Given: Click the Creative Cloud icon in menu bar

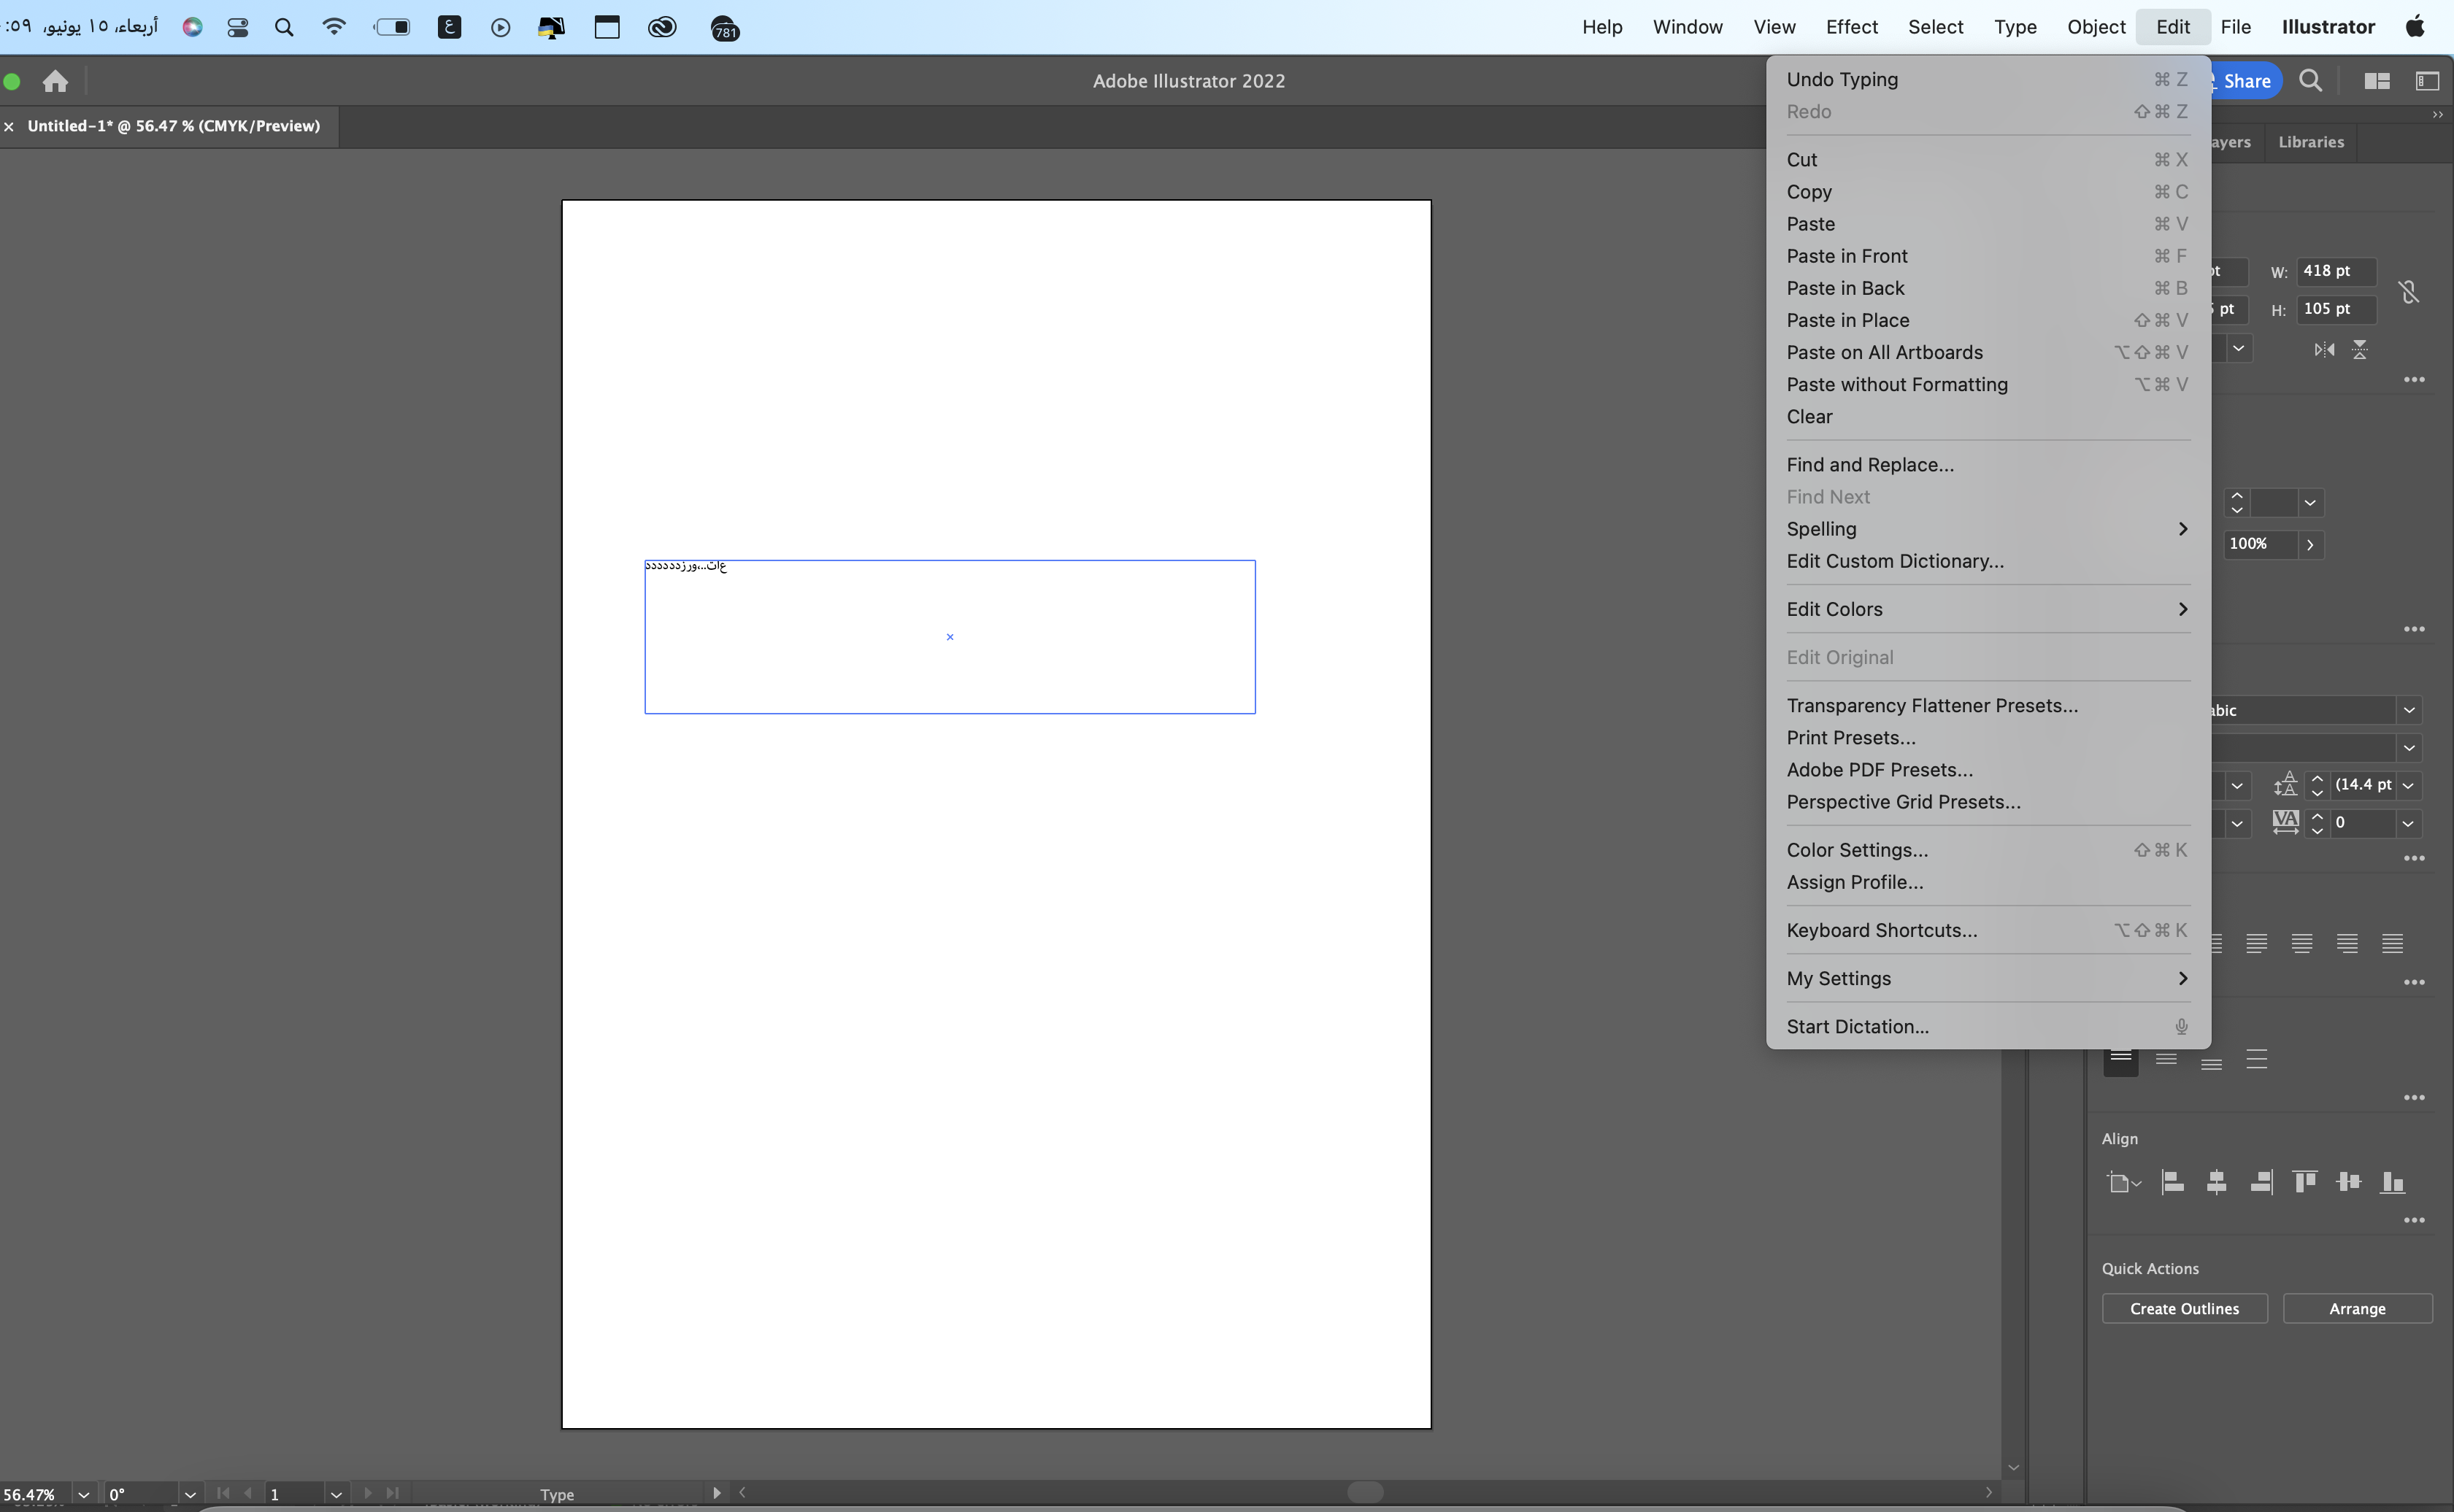Looking at the screenshot, I should (662, 27).
